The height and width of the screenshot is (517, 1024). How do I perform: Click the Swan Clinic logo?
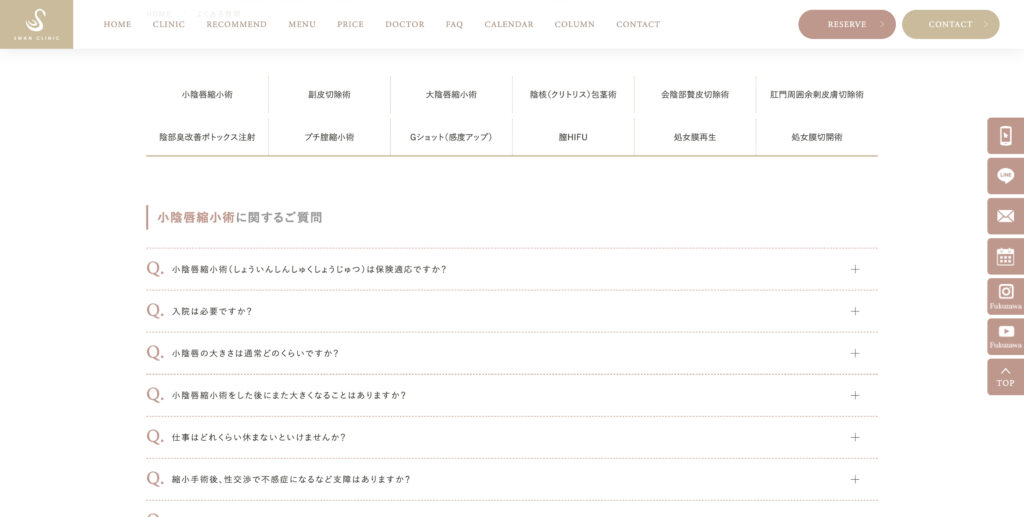[37, 24]
